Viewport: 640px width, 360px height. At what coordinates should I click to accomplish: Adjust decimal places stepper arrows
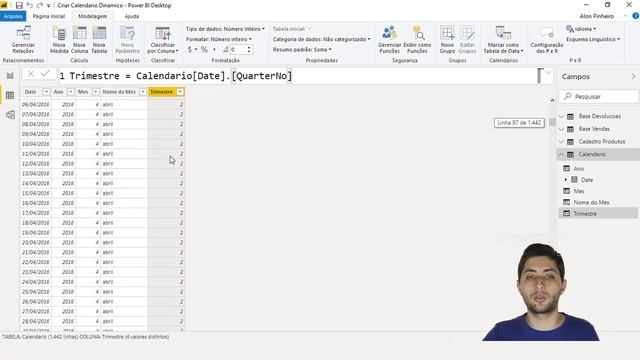click(x=249, y=49)
